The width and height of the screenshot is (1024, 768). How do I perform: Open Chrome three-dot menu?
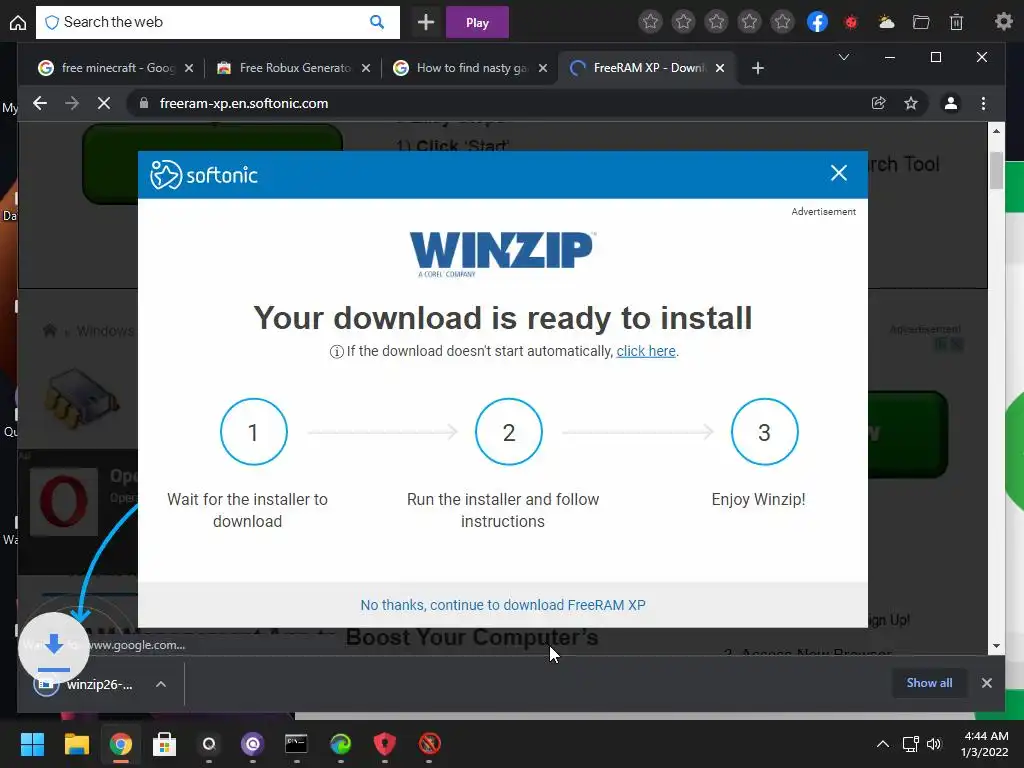[x=983, y=103]
